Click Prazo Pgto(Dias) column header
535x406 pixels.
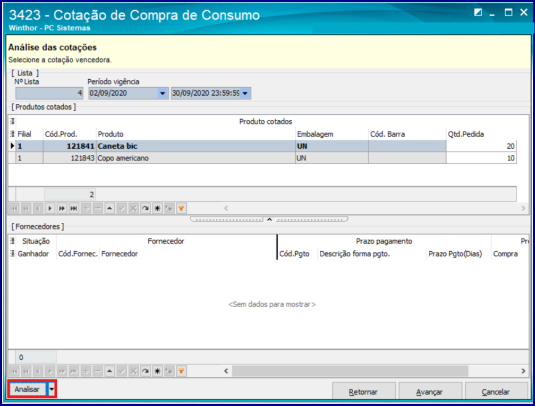pos(459,254)
